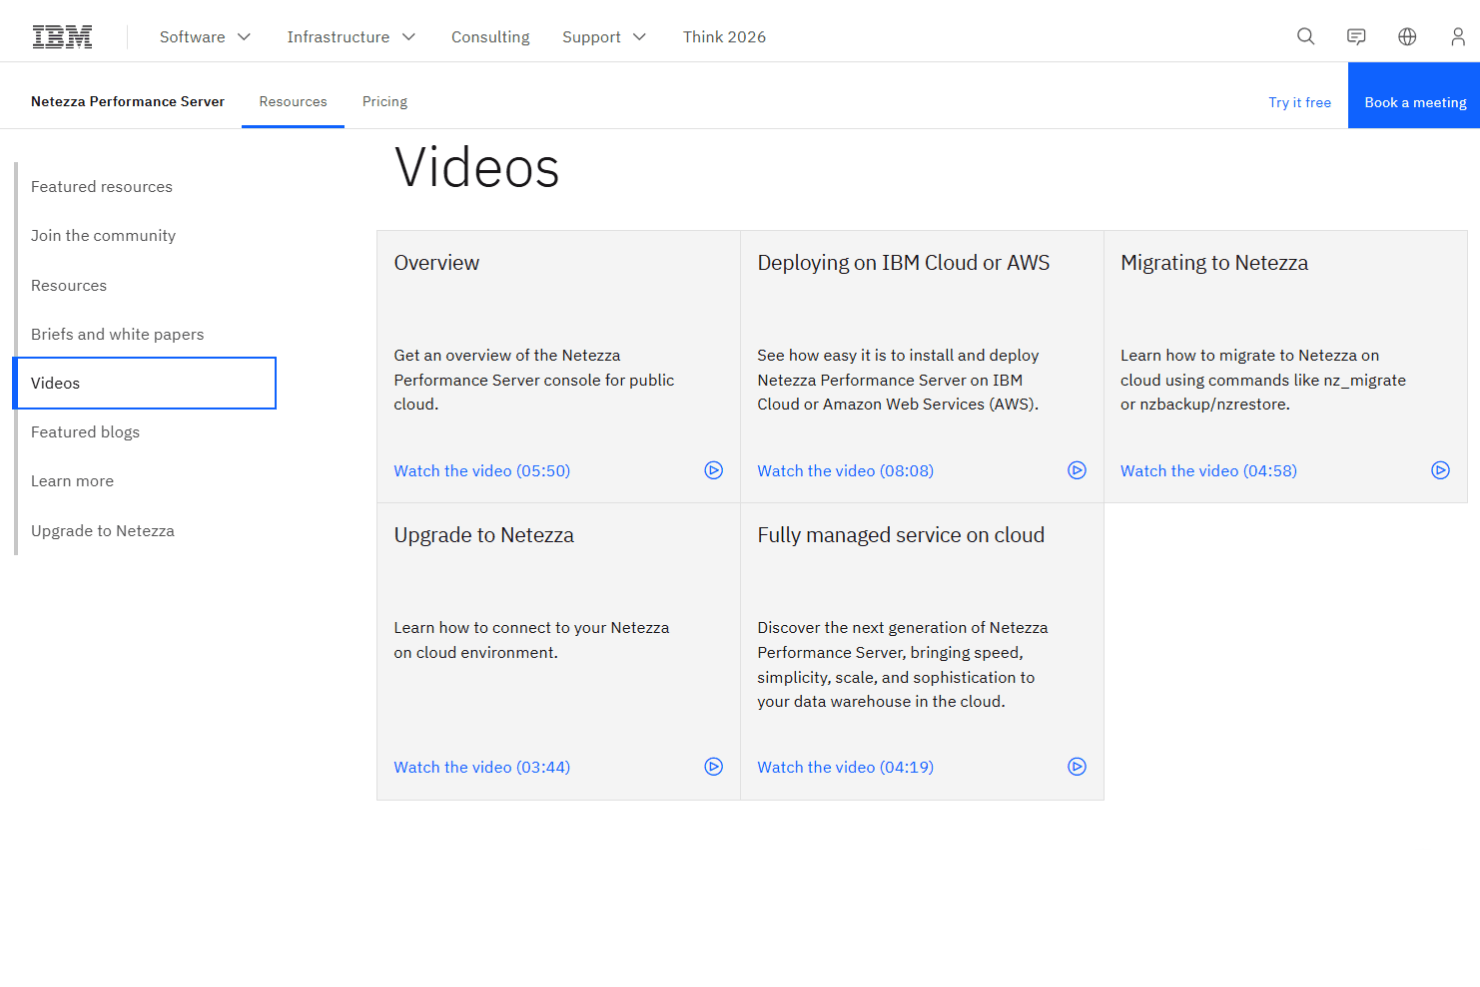Switch to the Pricing tab
This screenshot has width=1480, height=987.
click(385, 102)
